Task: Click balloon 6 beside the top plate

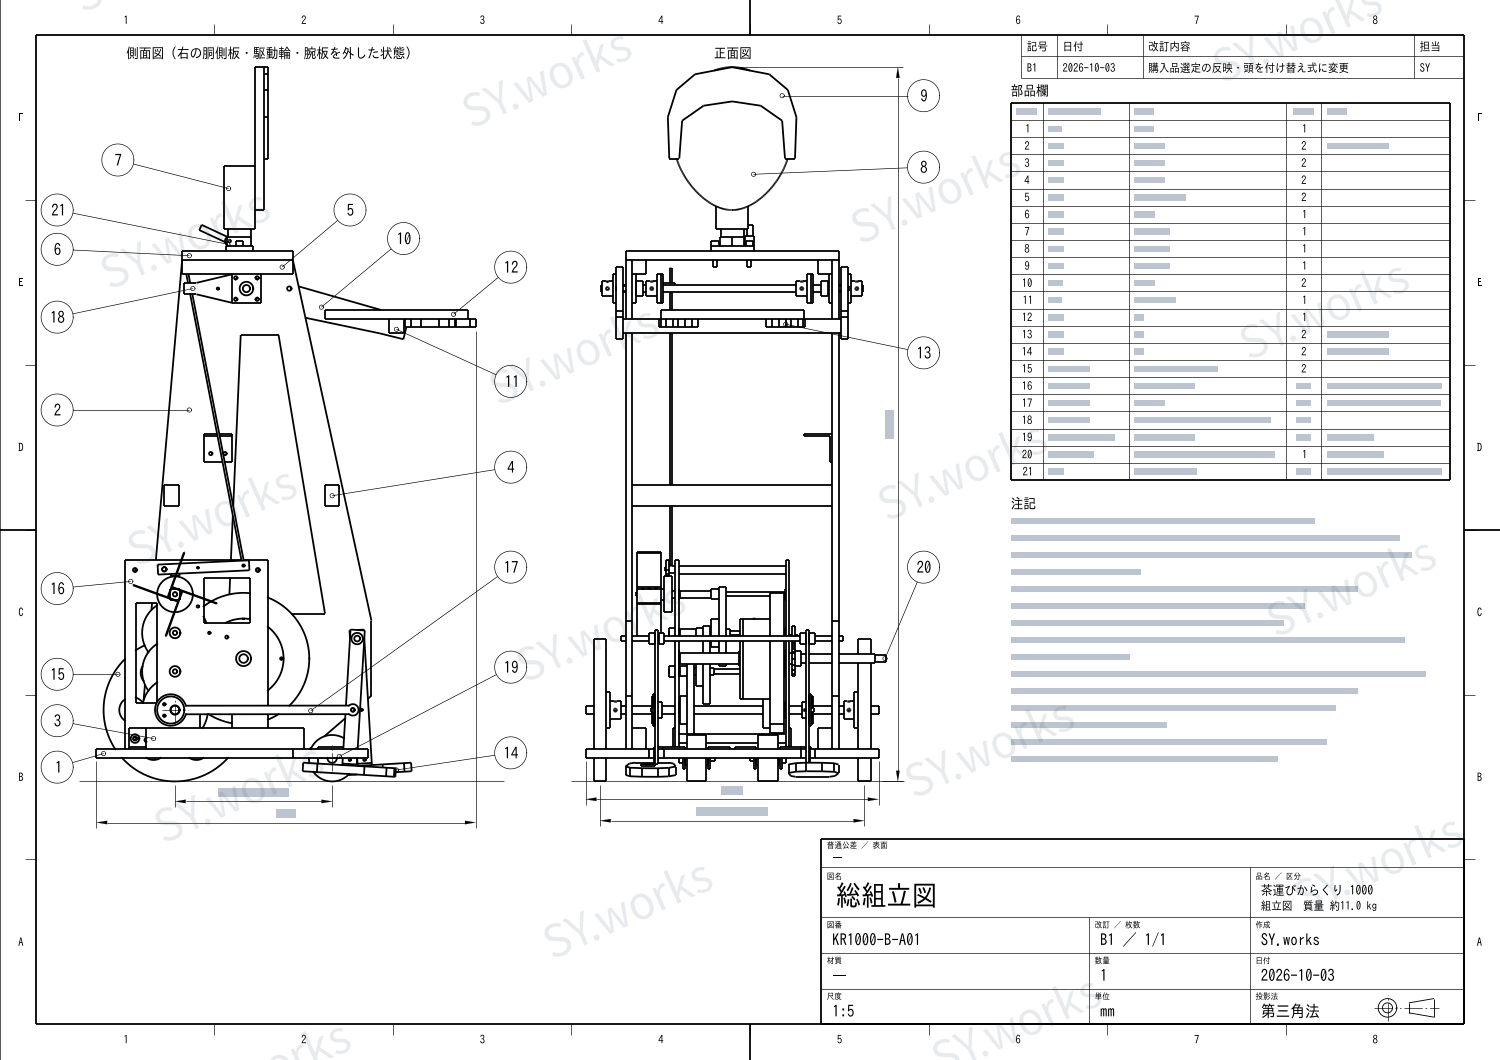Action: click(57, 249)
